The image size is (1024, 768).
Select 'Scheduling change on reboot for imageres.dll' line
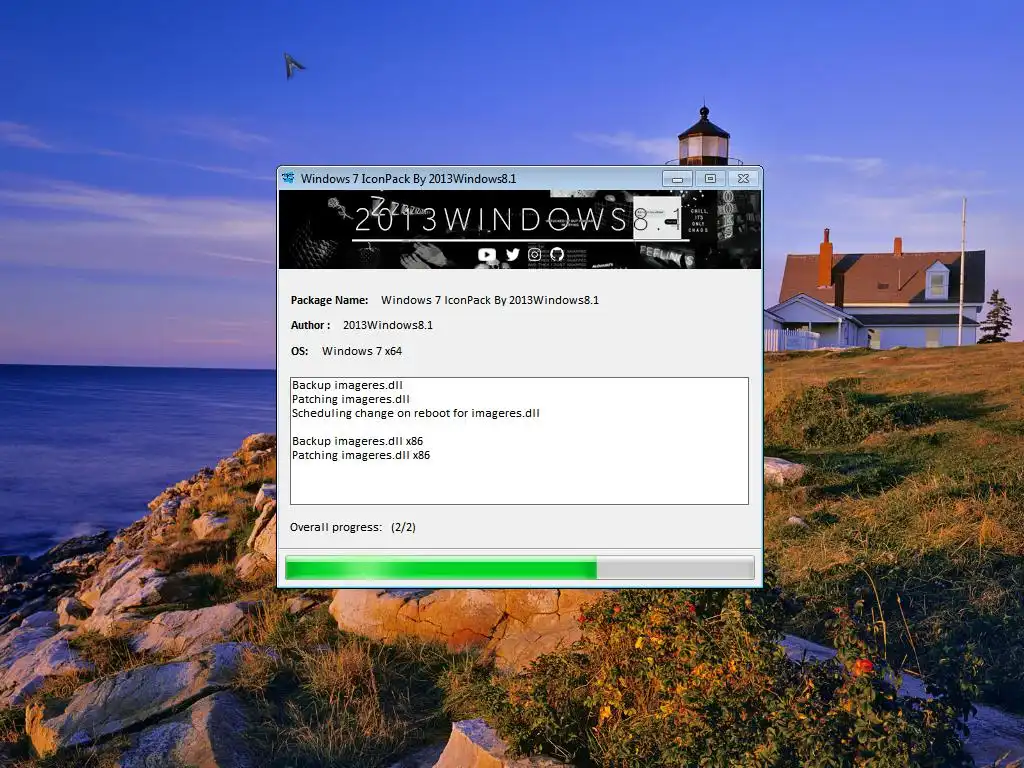coord(416,413)
